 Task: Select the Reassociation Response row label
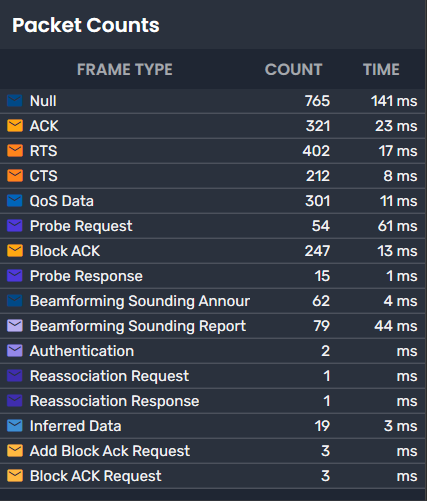click(x=114, y=401)
